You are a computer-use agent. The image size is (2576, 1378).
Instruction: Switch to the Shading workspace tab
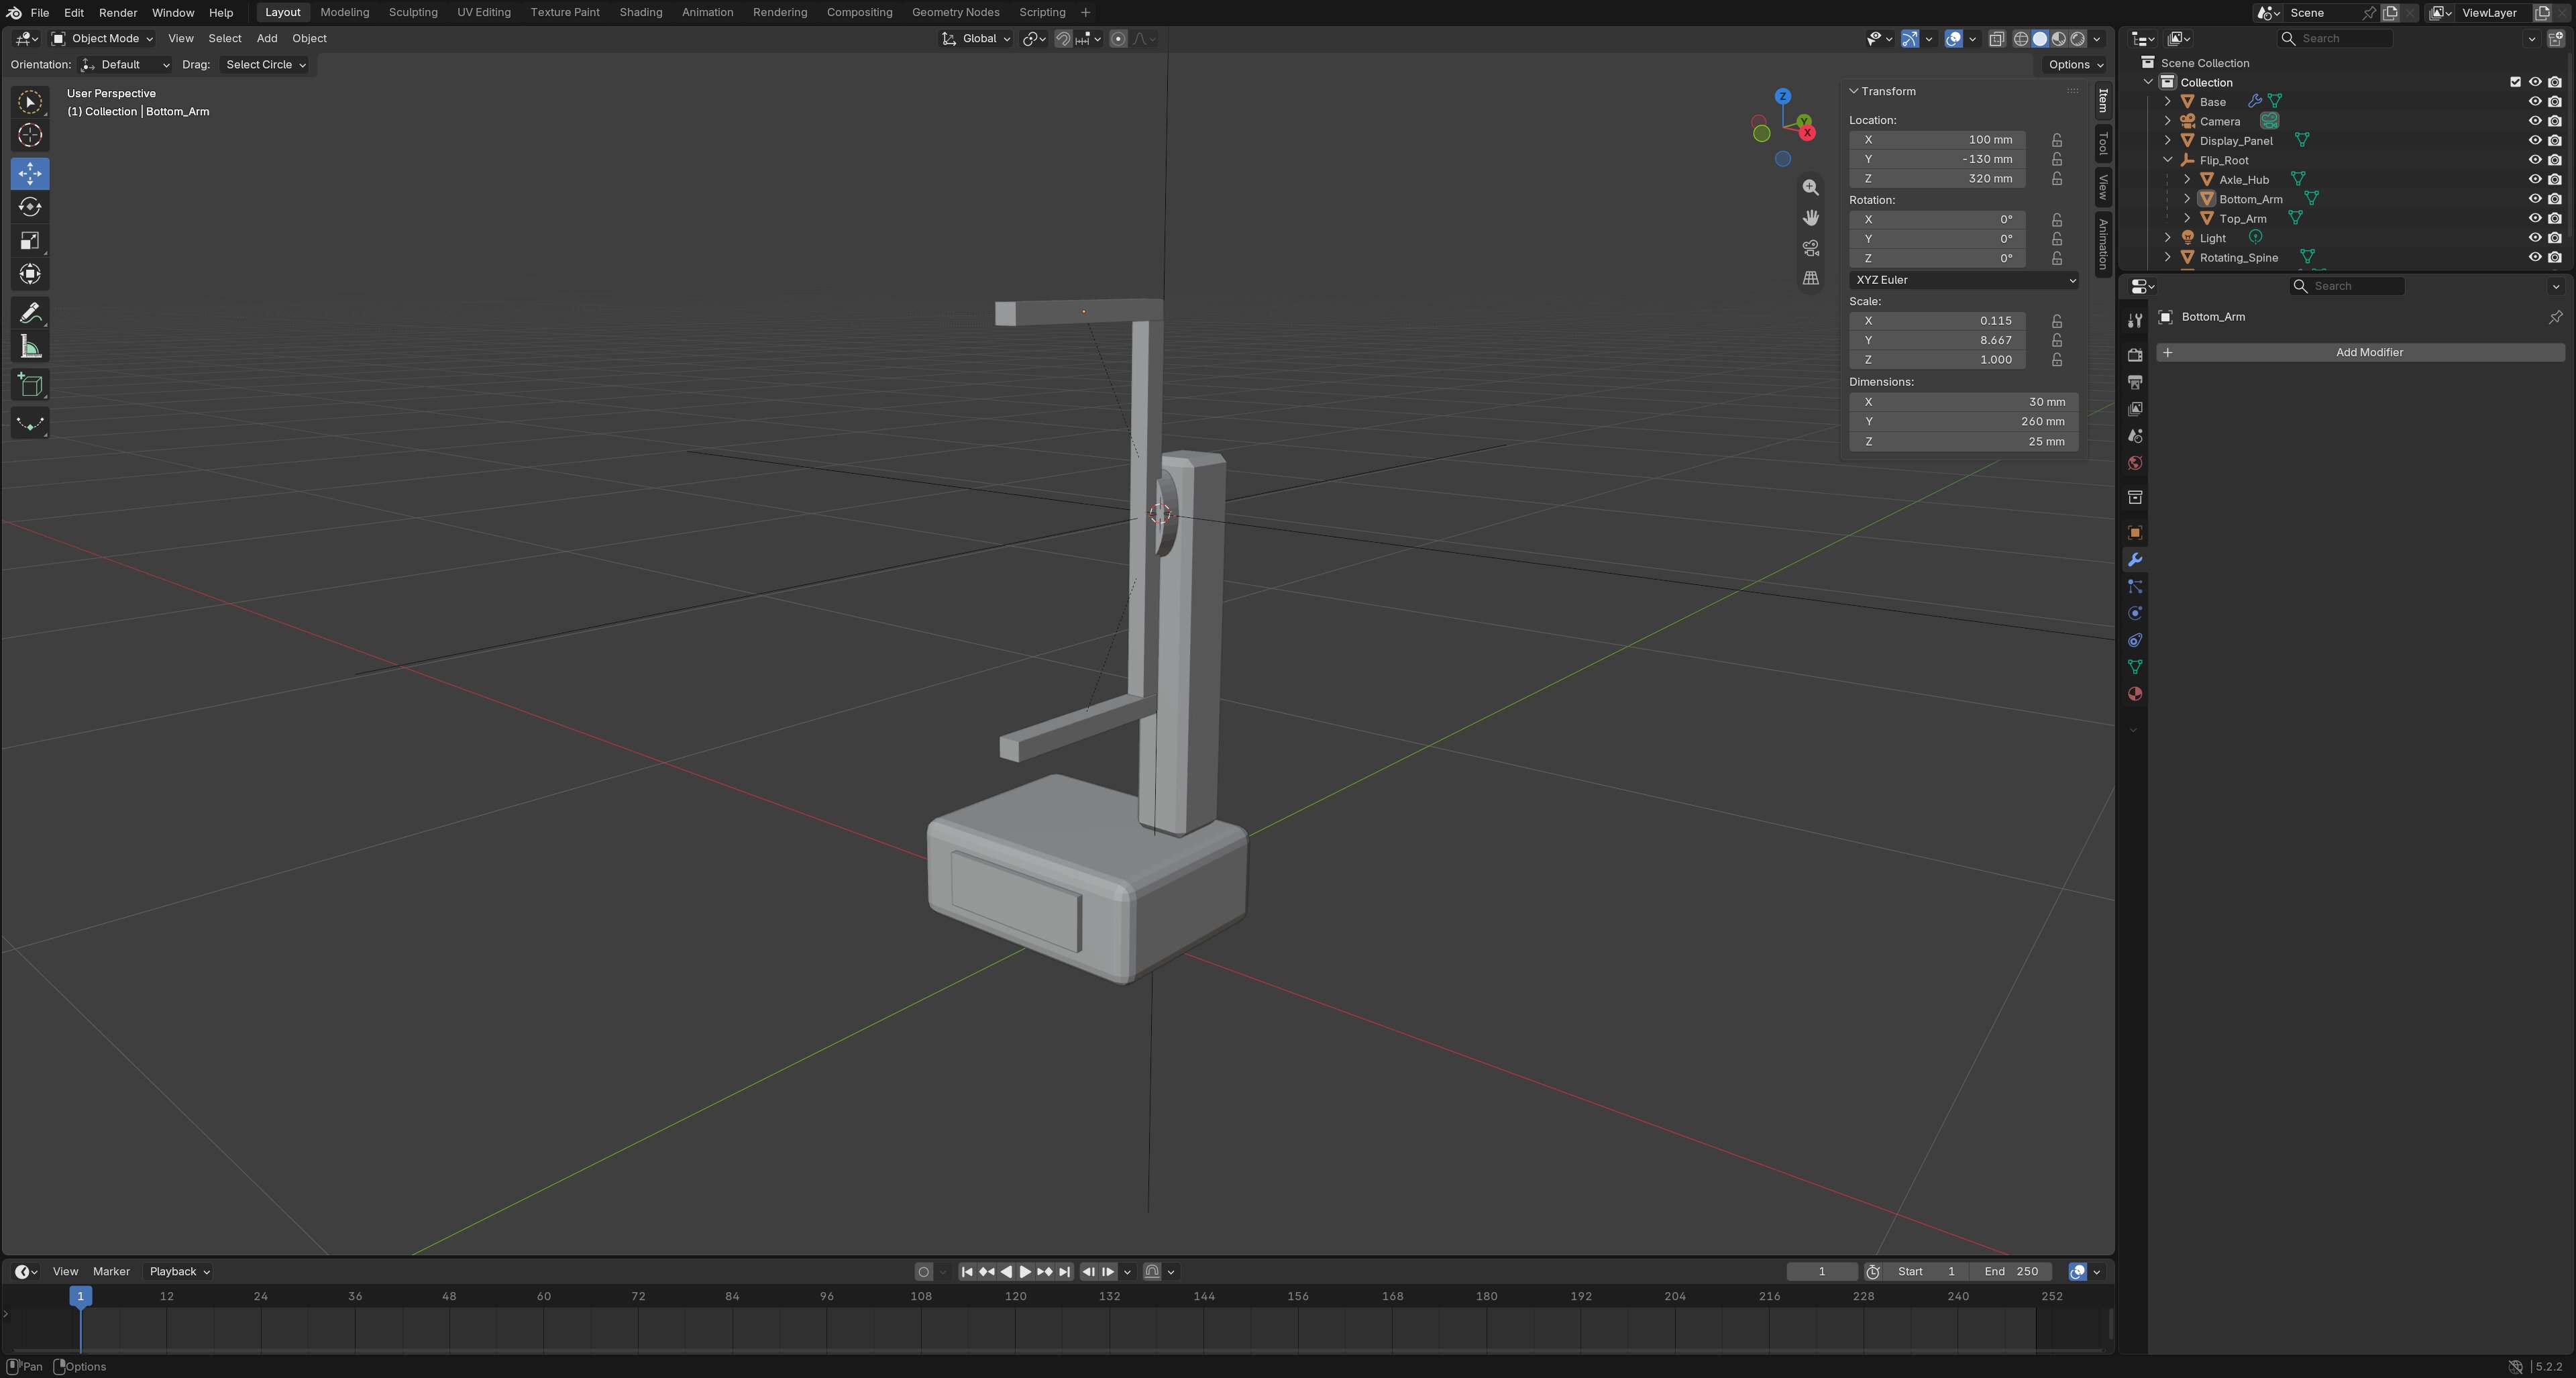click(x=640, y=12)
